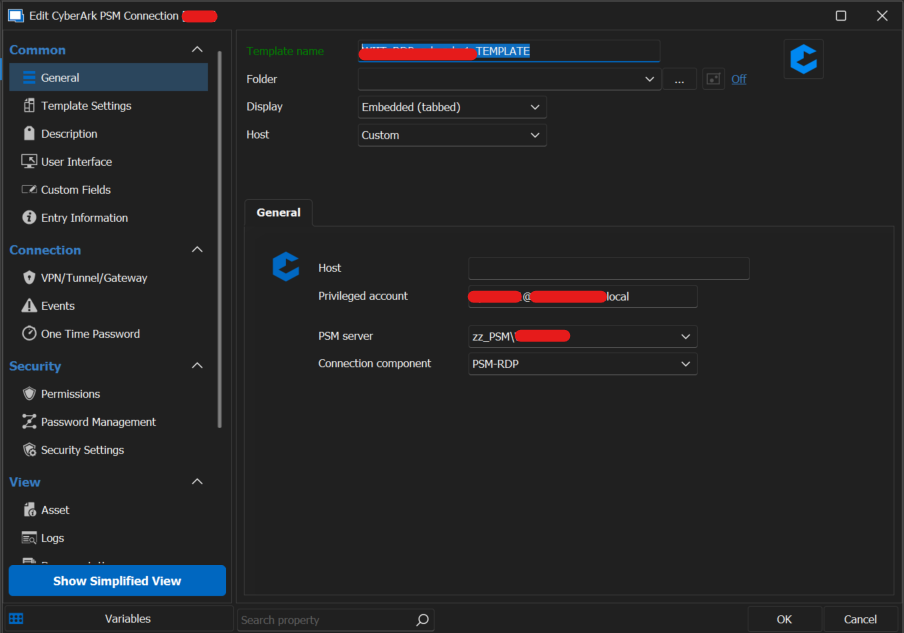Open Entry Information info icon
The image size is (904, 633).
point(29,217)
